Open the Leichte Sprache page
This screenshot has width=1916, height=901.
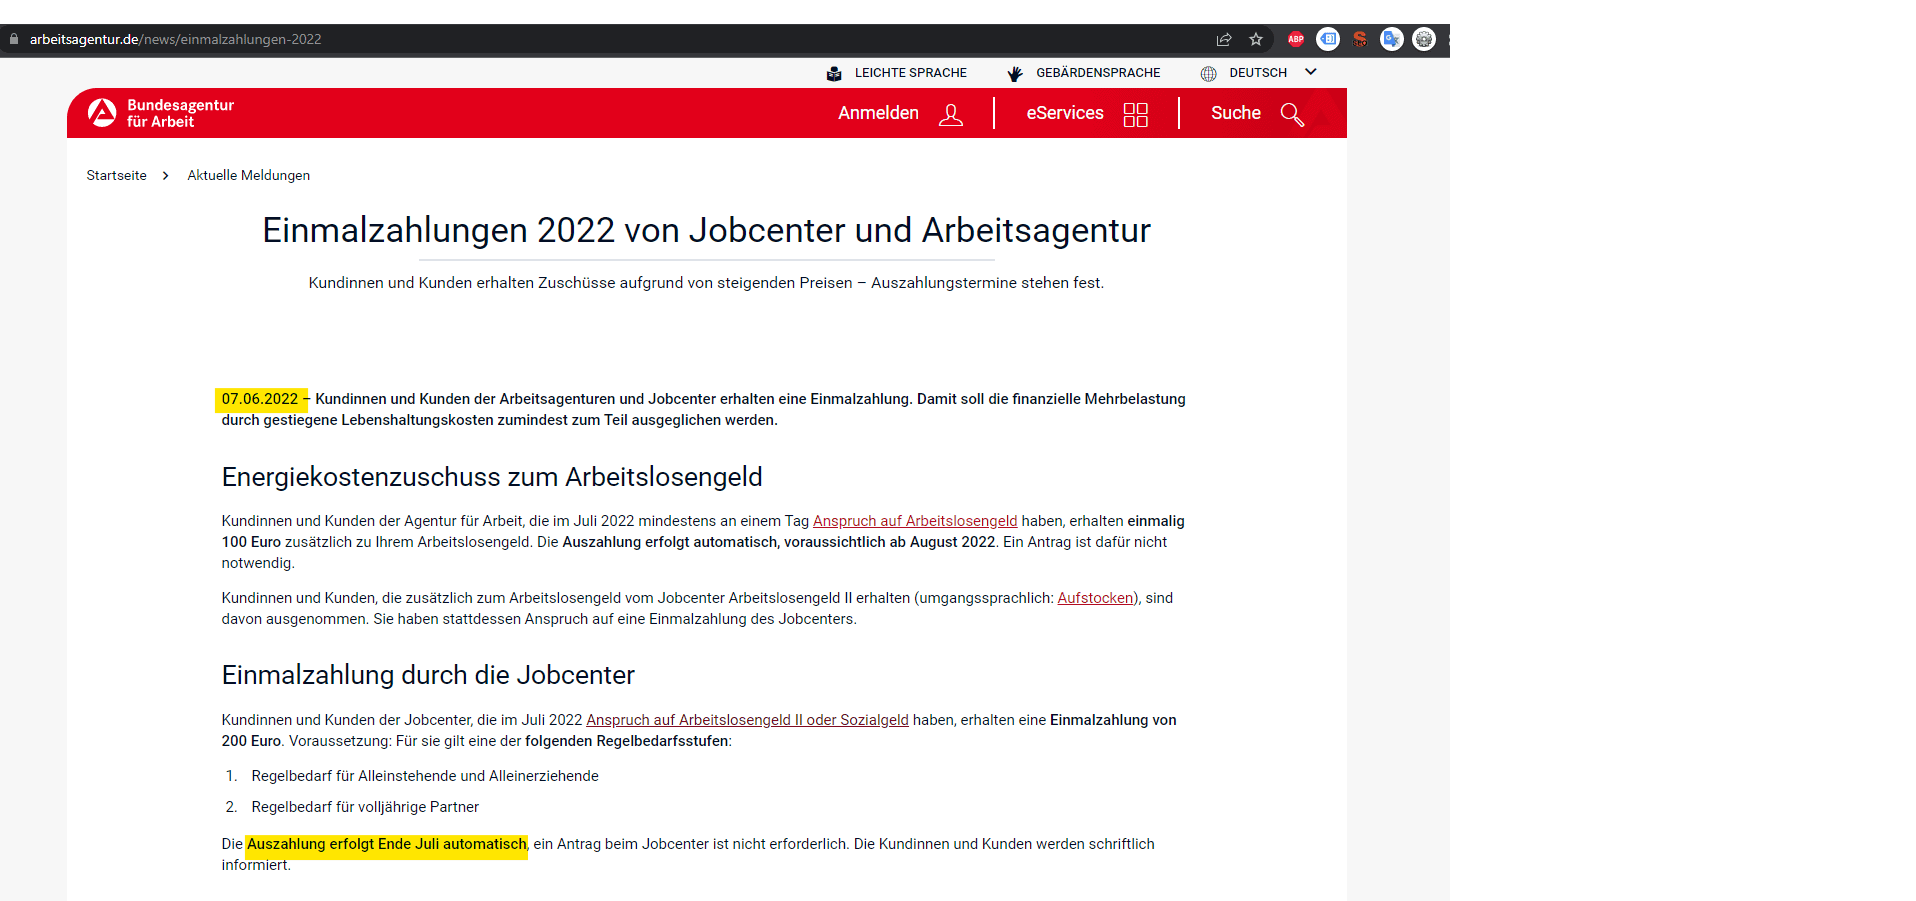point(910,73)
